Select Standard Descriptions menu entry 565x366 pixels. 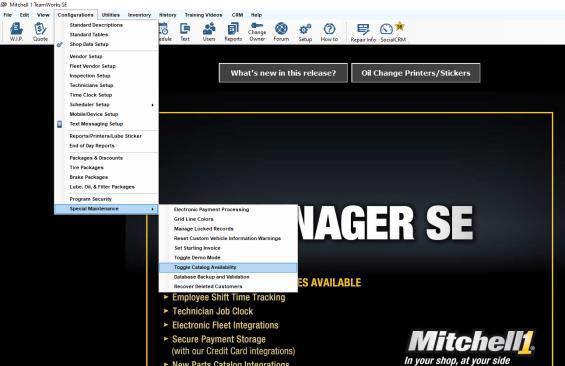click(x=106, y=25)
